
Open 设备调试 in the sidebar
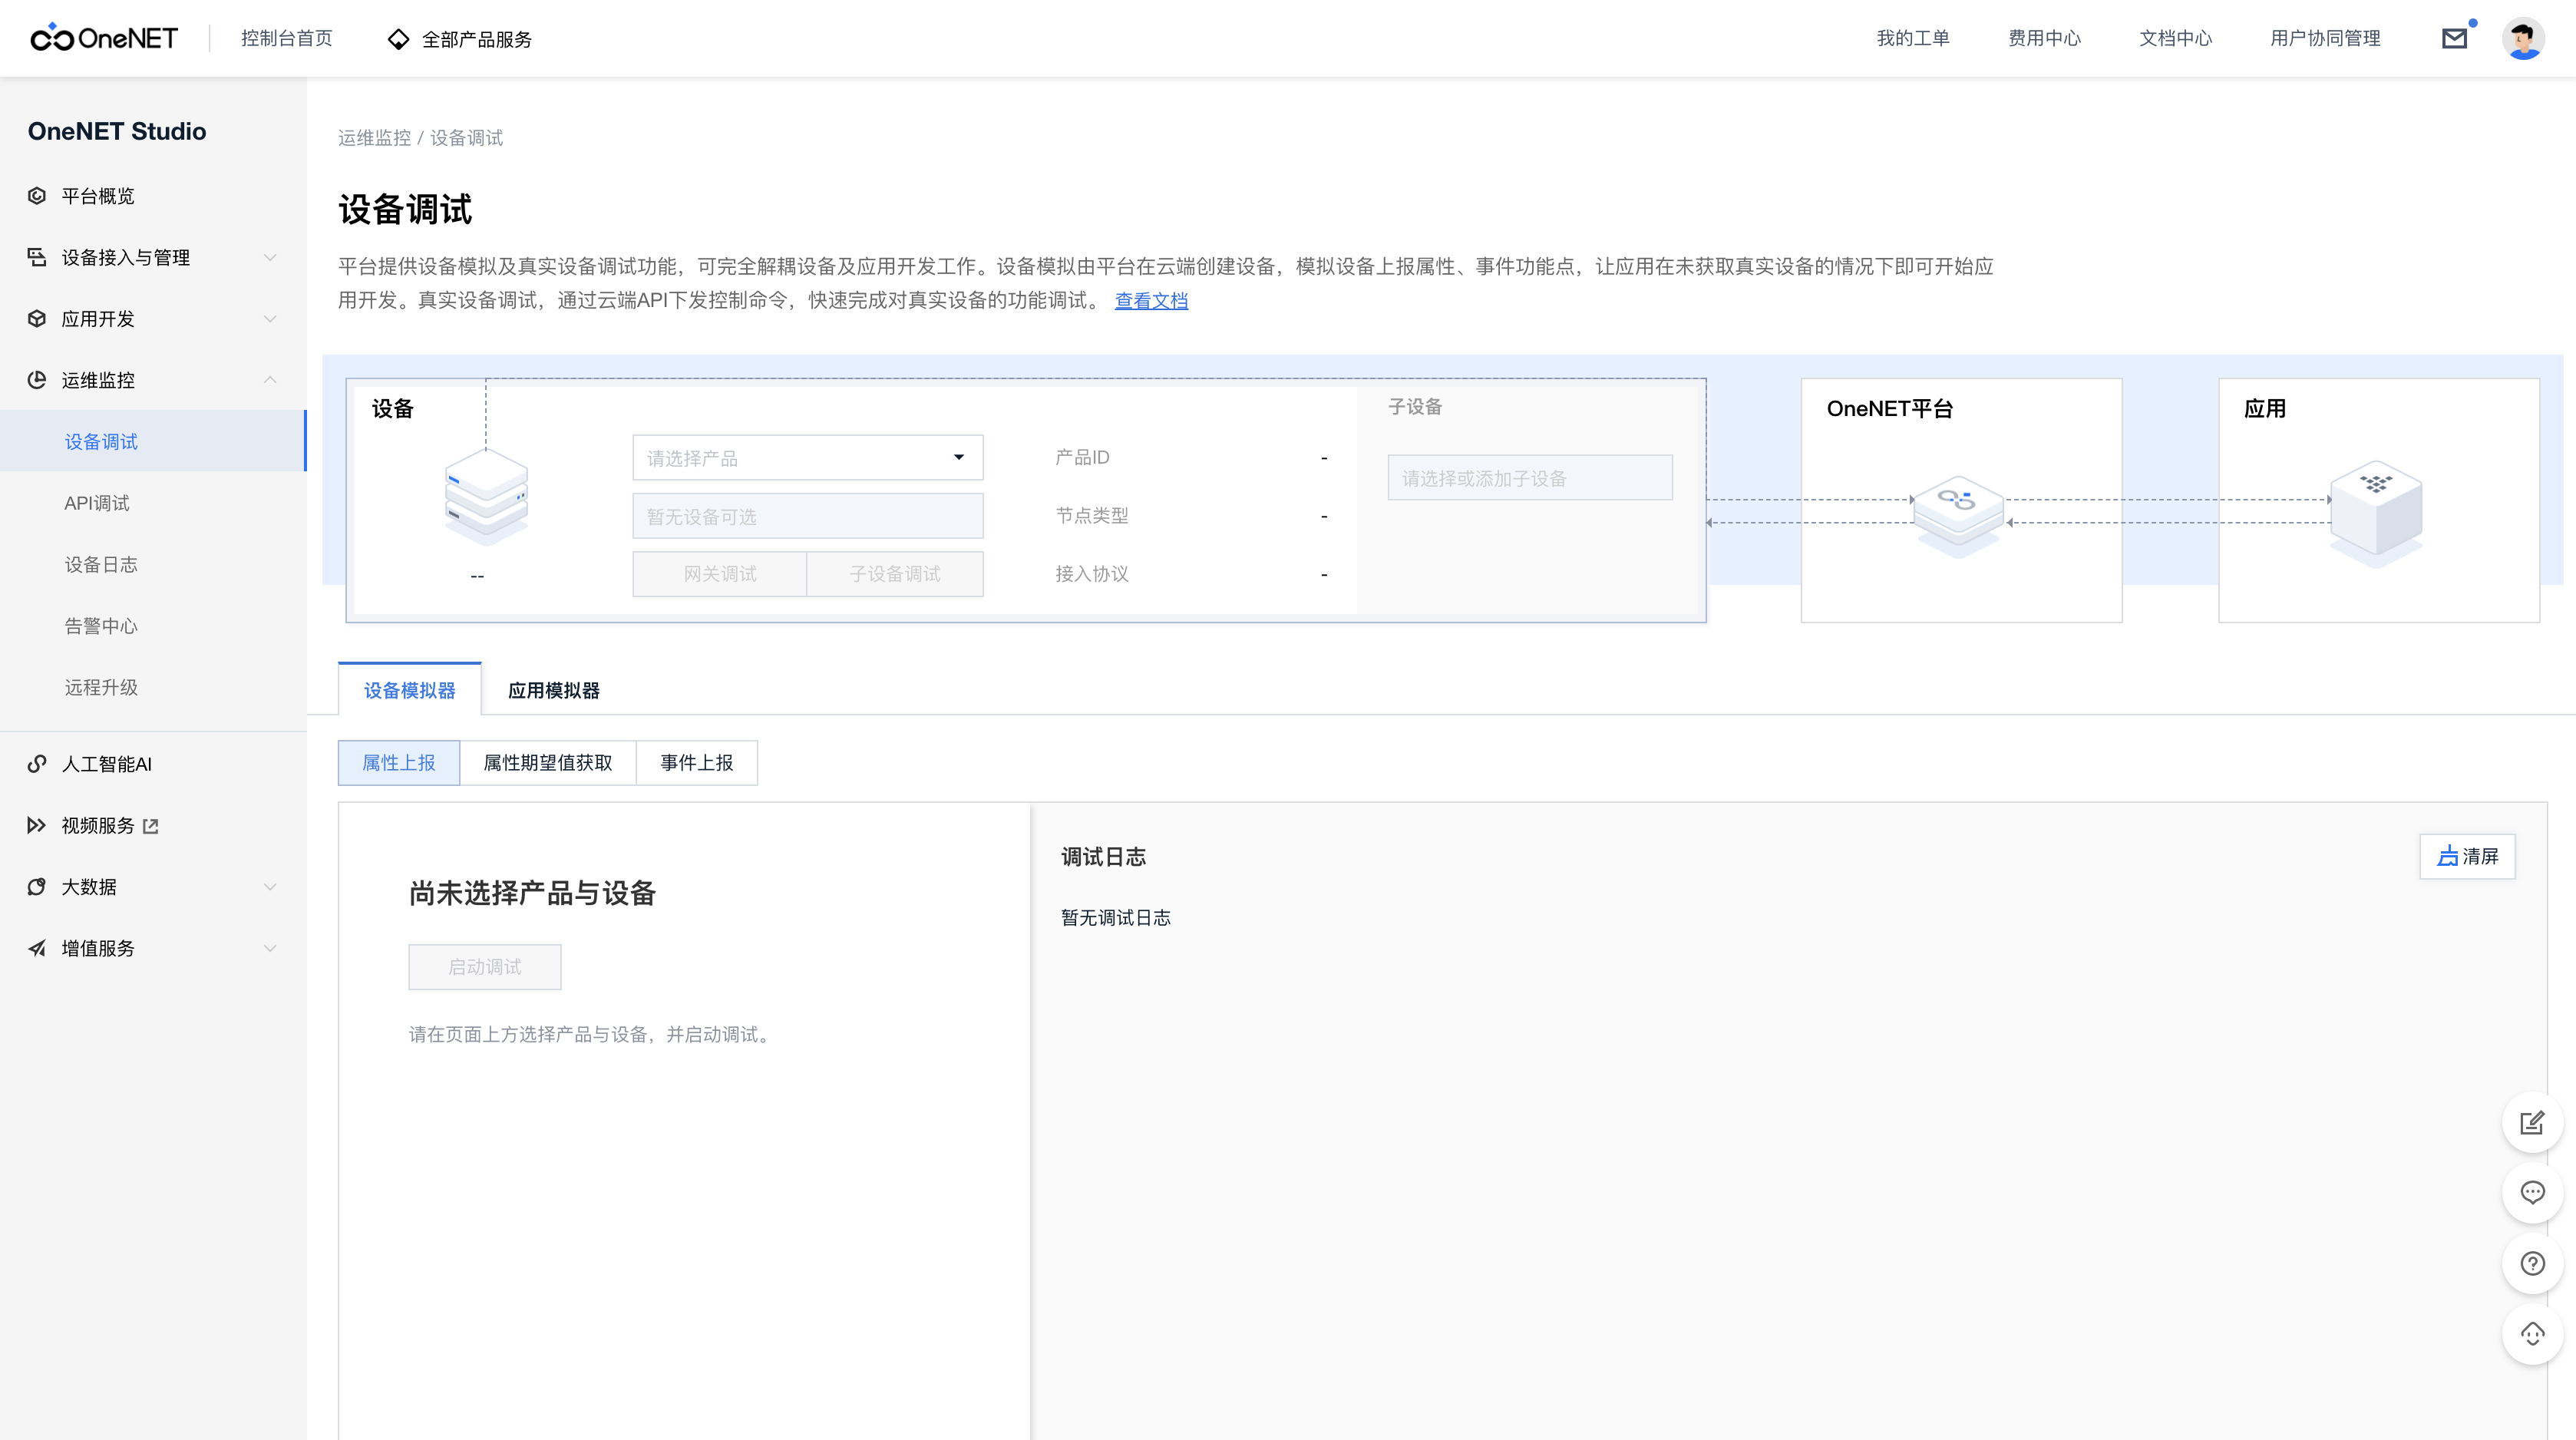pos(152,441)
